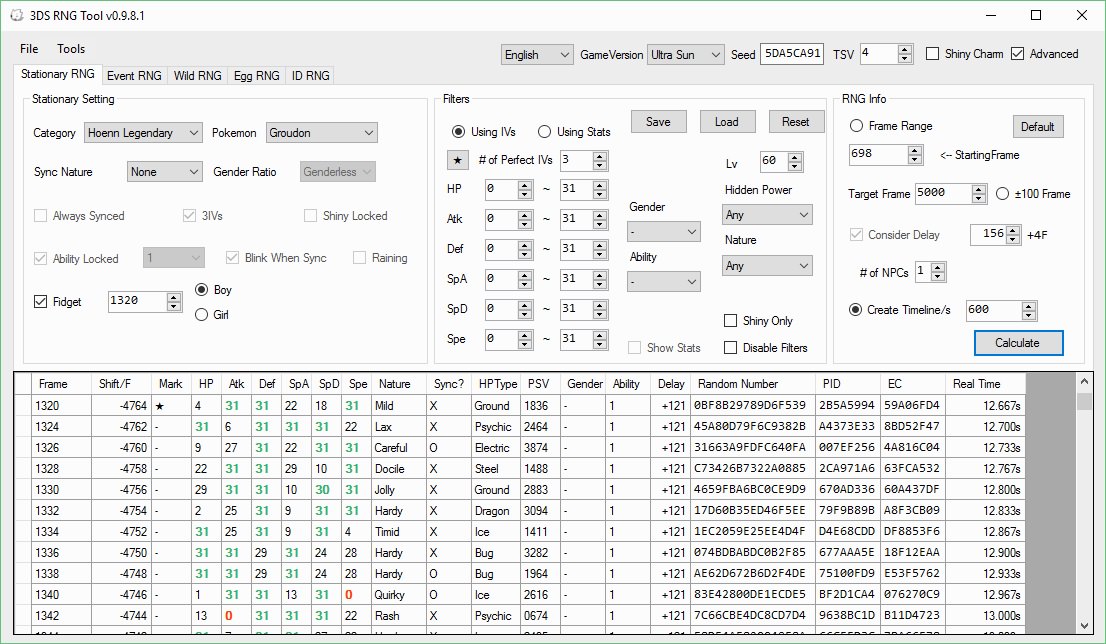The width and height of the screenshot is (1106, 644).
Task: Enable the Shiny Charm checkbox
Action: pos(932,54)
